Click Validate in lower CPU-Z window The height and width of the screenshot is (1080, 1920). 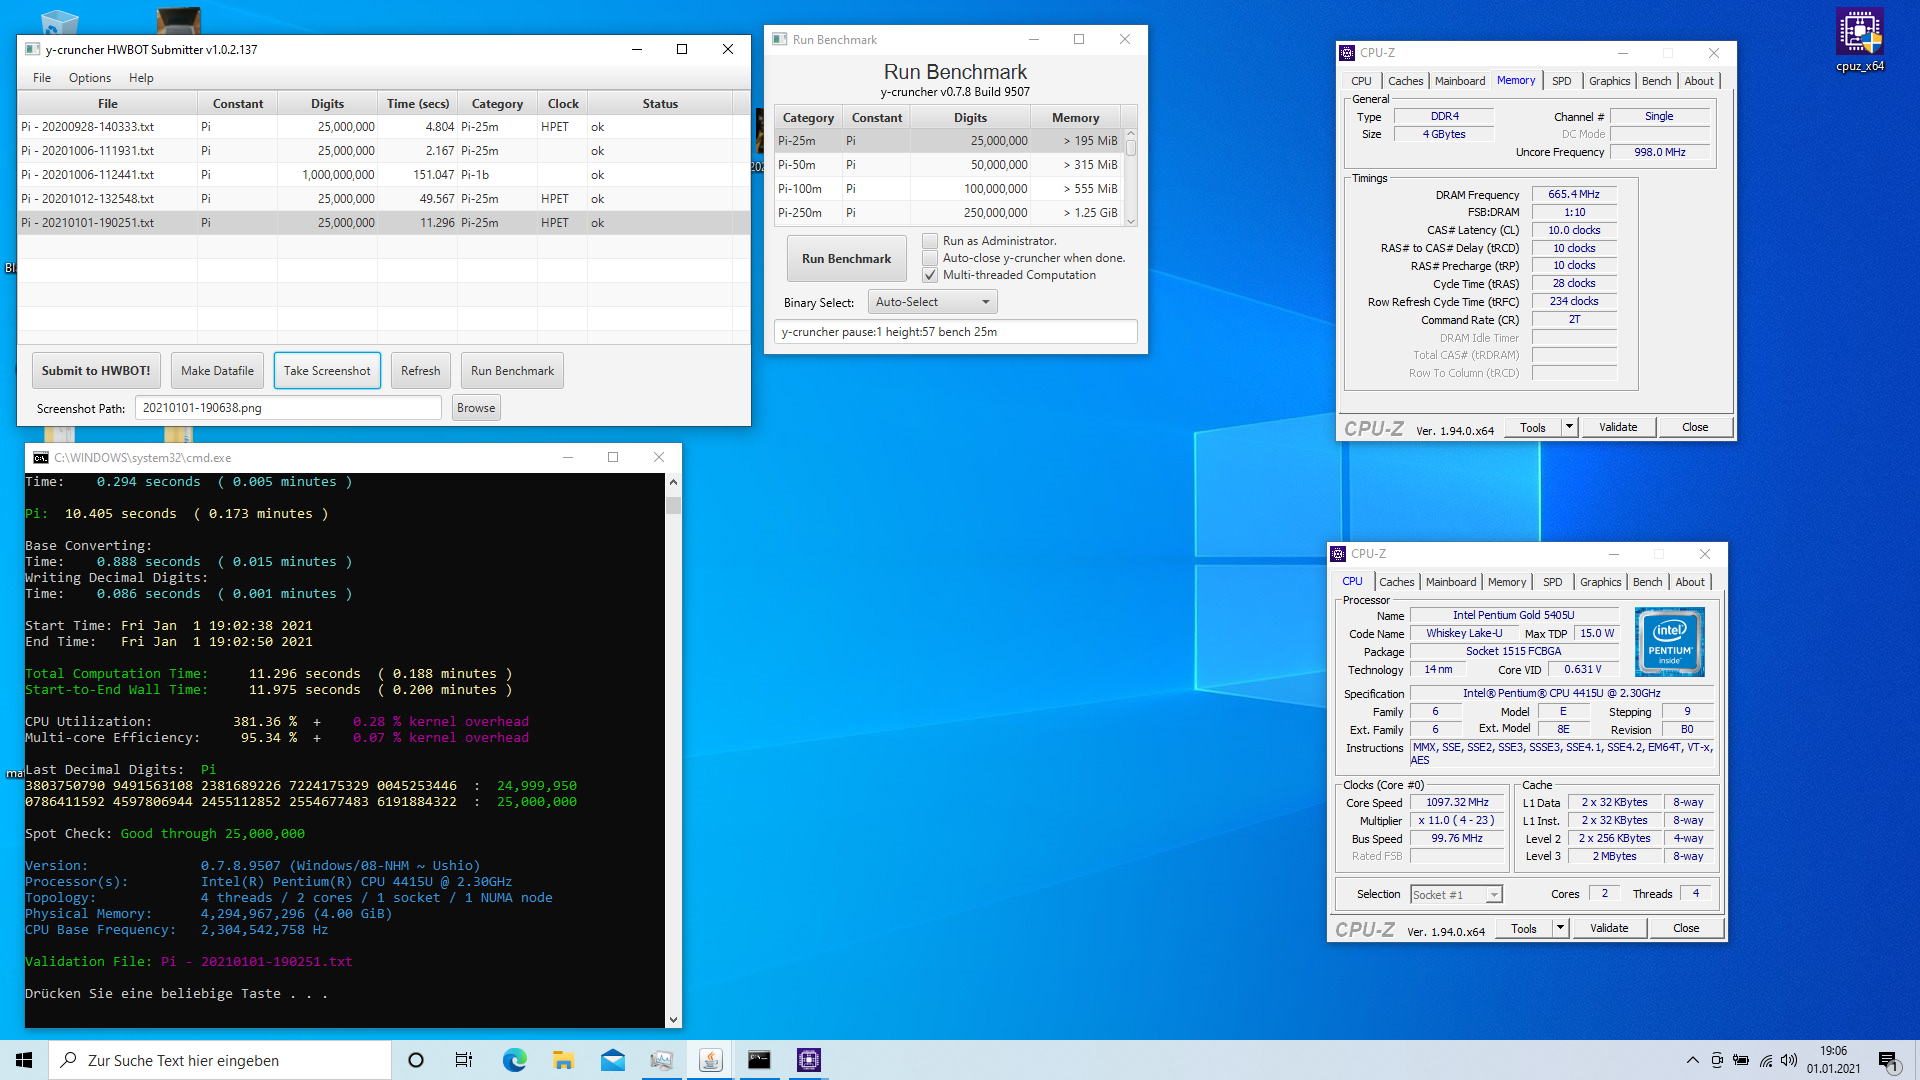click(1608, 928)
